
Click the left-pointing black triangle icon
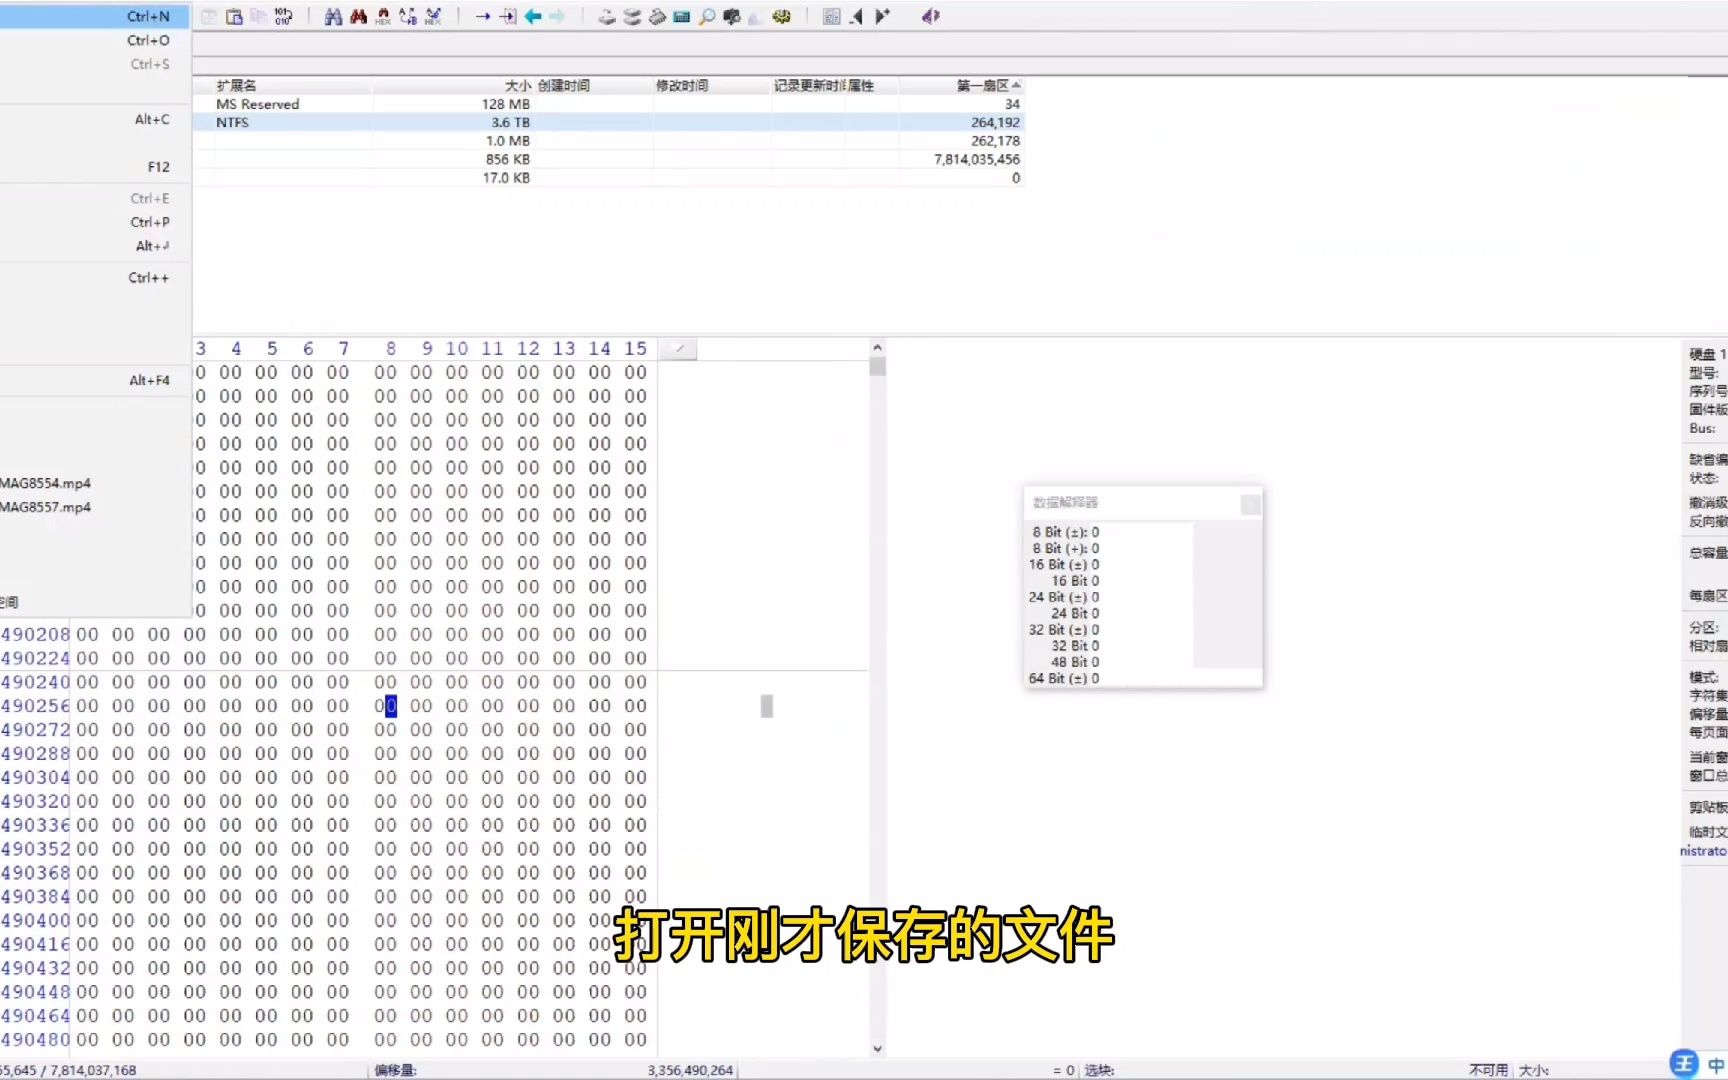pos(857,16)
